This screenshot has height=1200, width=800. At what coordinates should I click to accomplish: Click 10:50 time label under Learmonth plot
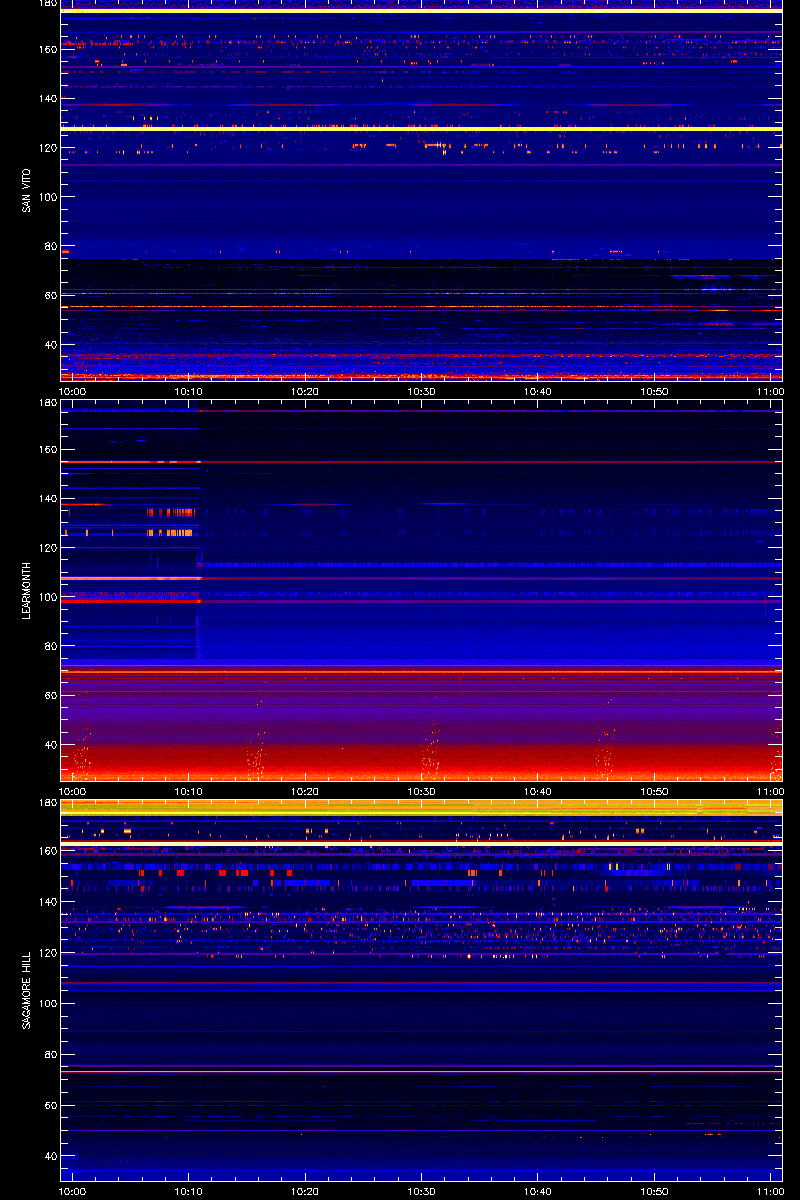[656, 791]
